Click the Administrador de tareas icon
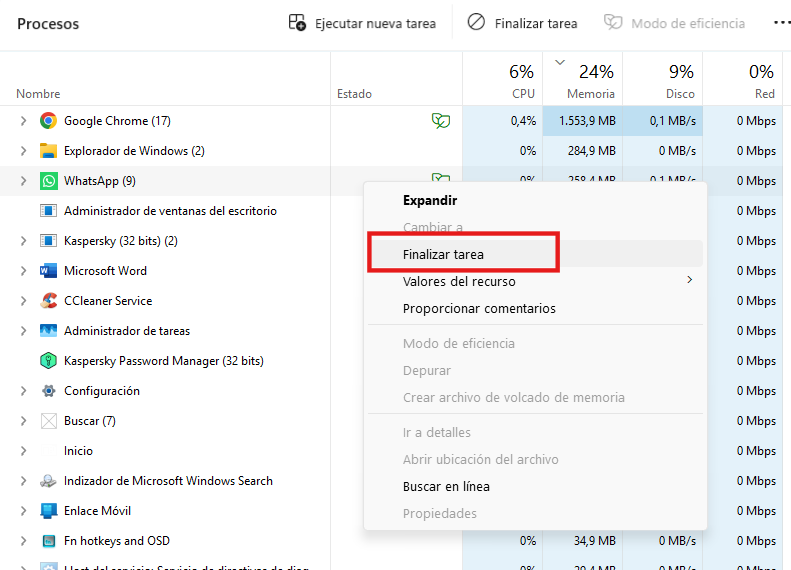 coord(48,331)
